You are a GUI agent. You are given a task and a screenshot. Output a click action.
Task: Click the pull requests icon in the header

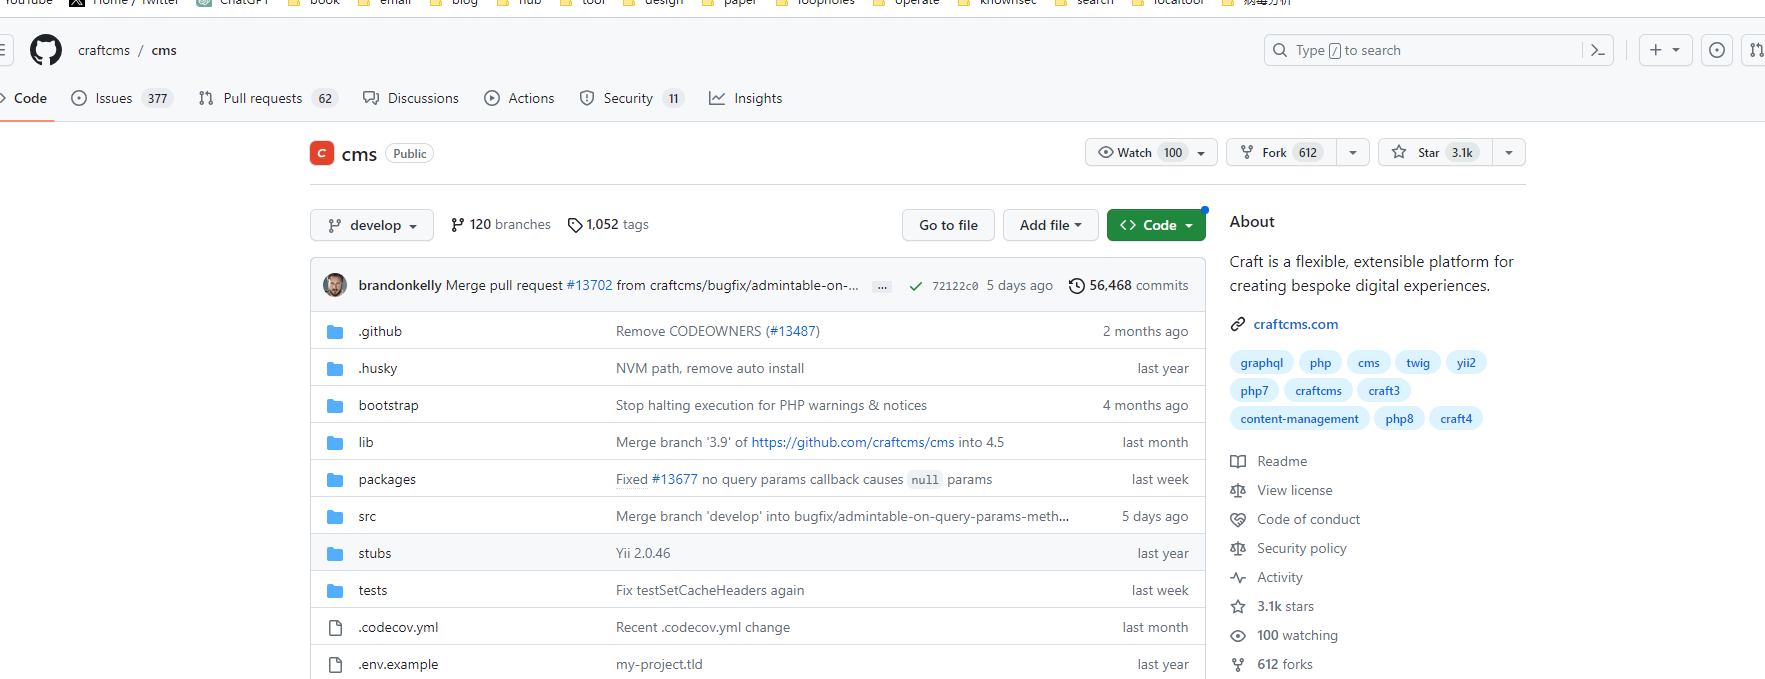point(1755,50)
